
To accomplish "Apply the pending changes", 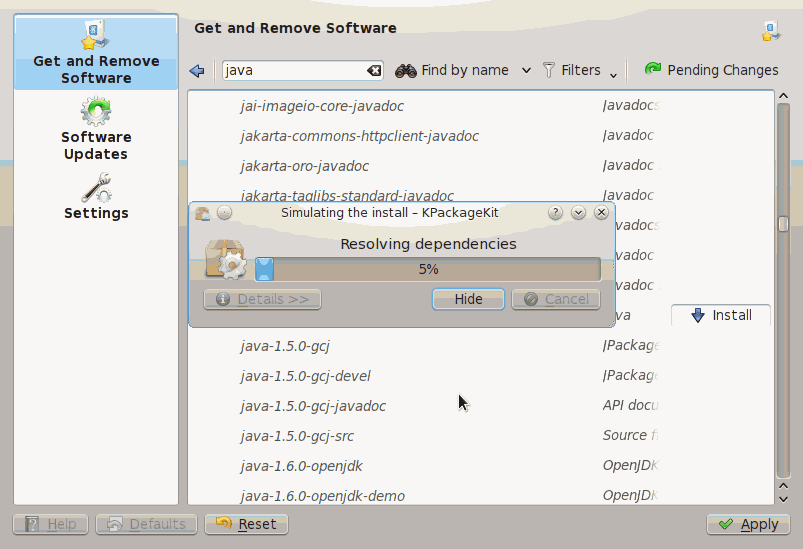I will (748, 524).
